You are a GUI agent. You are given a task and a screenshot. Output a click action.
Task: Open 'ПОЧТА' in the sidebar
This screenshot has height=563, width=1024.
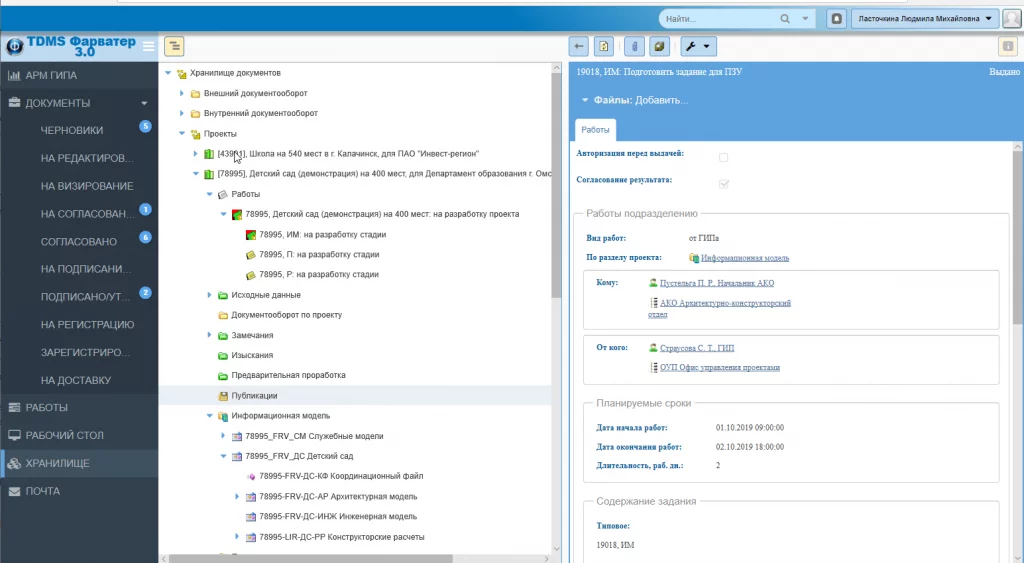coord(43,491)
